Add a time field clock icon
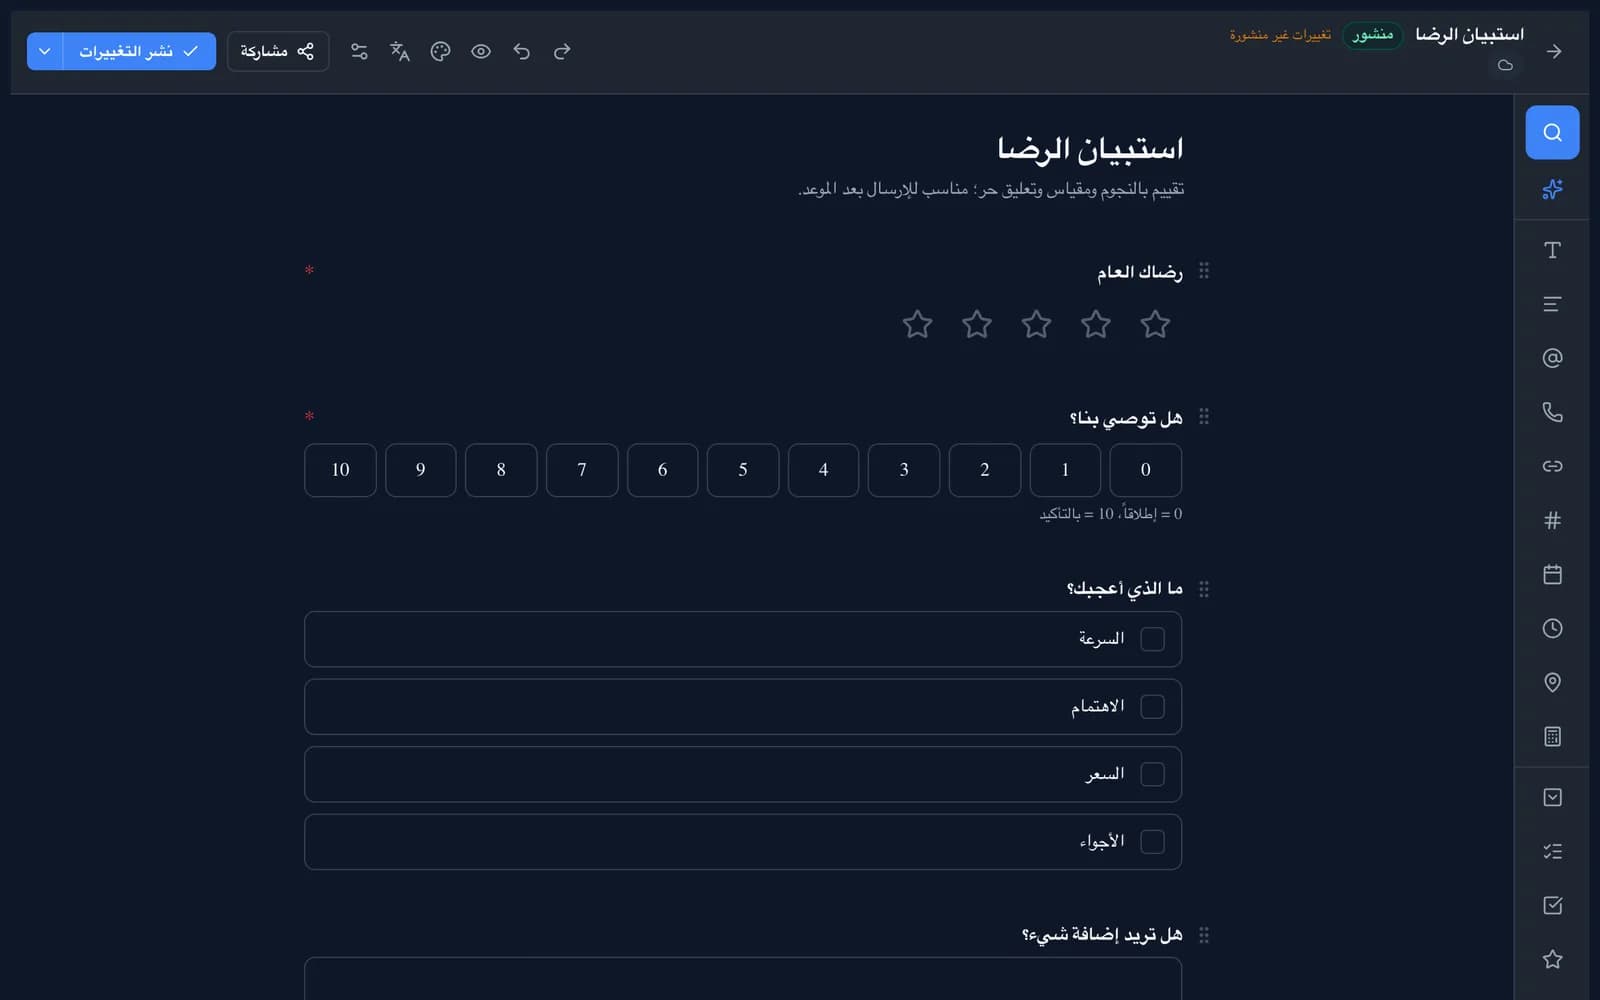This screenshot has height=1000, width=1600. tap(1552, 628)
